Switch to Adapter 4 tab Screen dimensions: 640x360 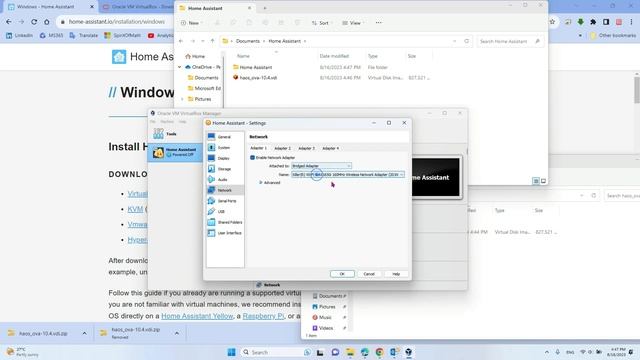pos(331,148)
